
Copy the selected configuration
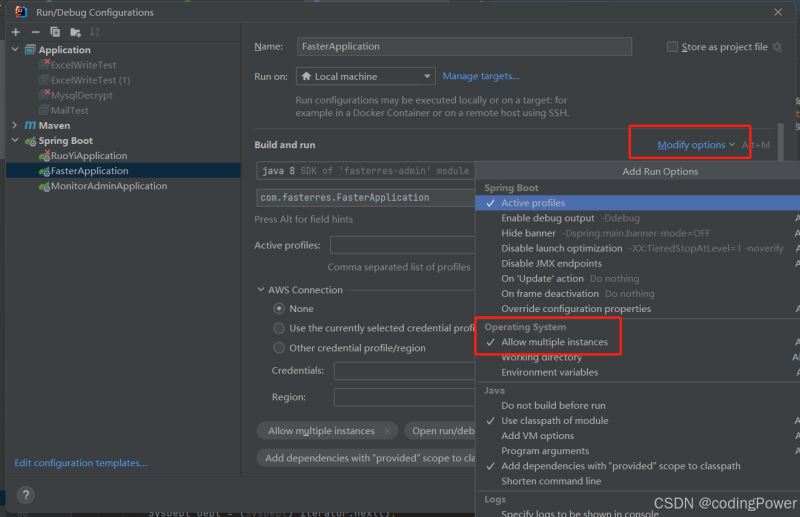[x=55, y=32]
